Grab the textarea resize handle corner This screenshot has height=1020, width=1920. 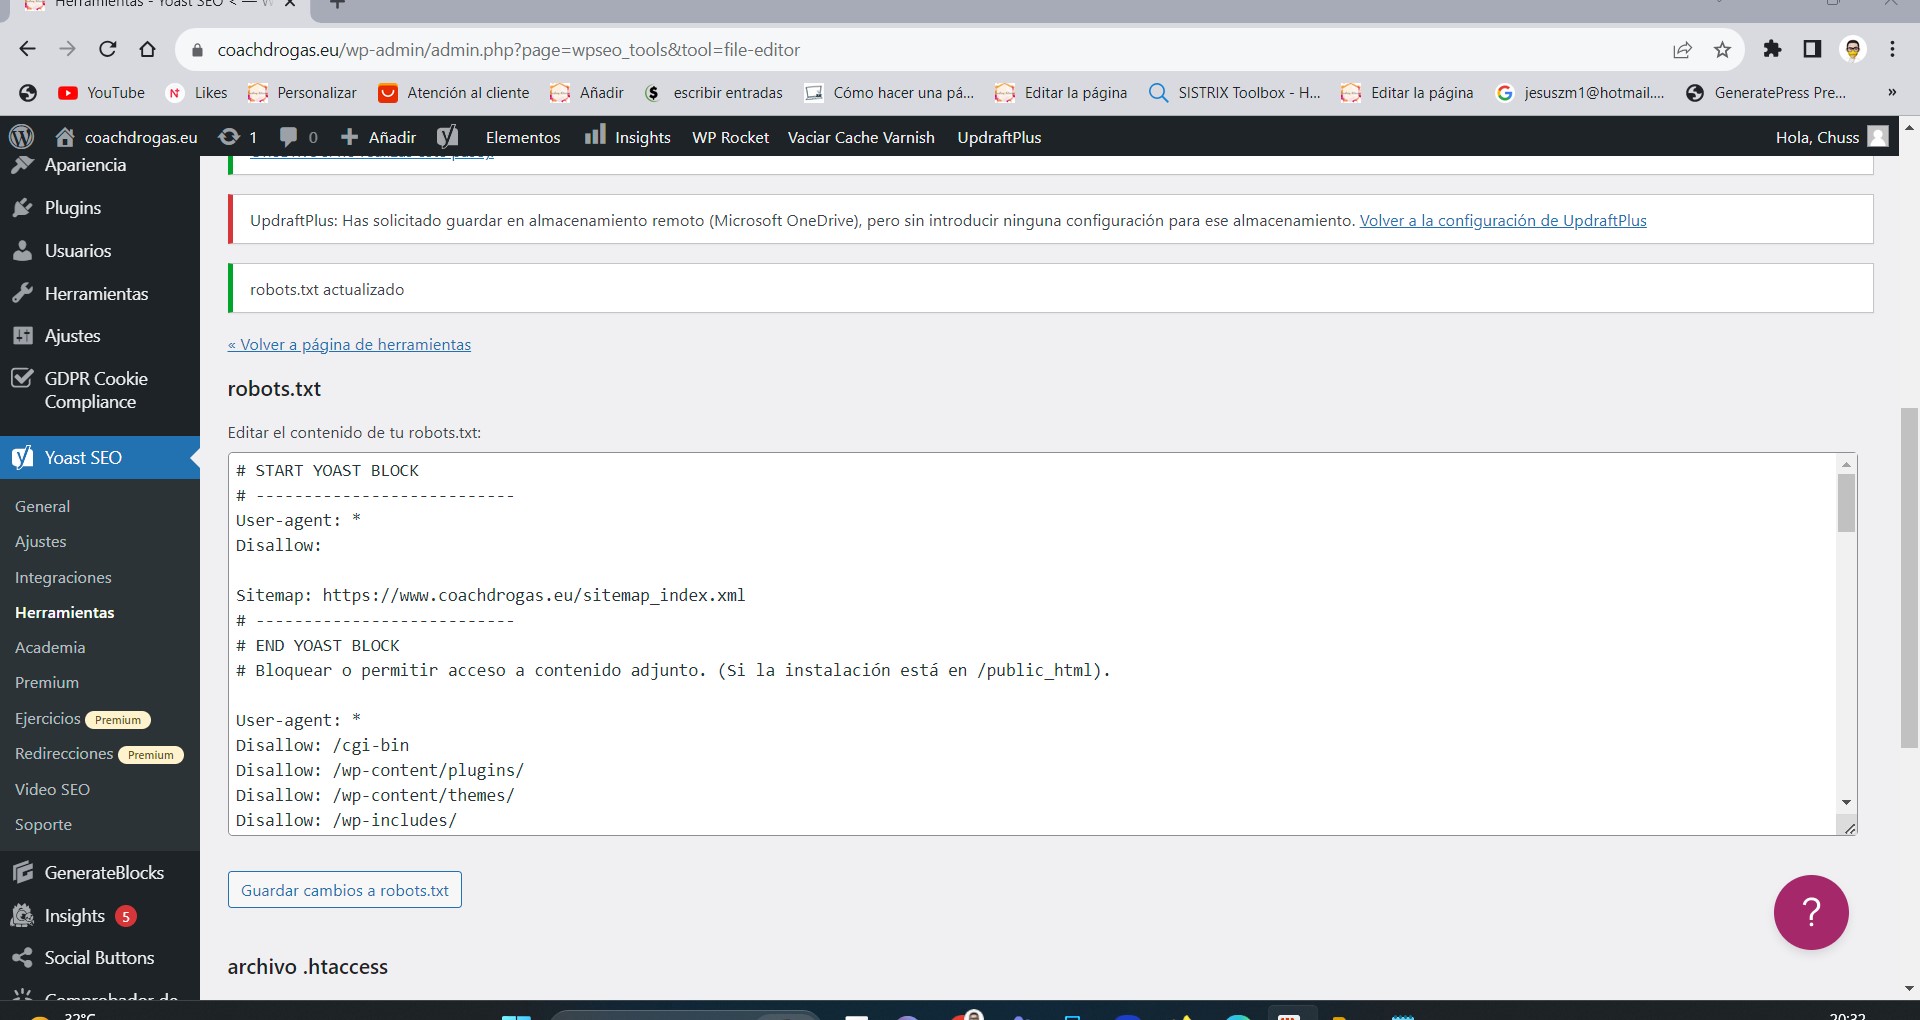(1848, 827)
